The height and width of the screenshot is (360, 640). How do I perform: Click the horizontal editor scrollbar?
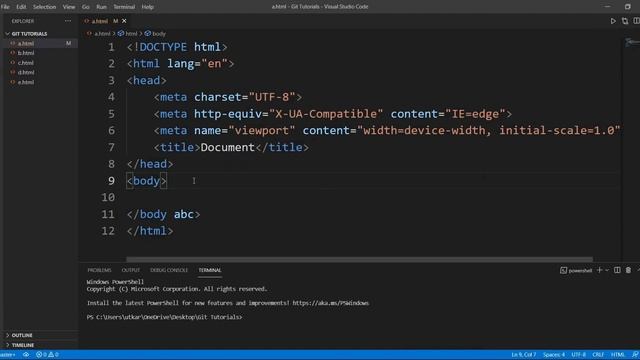point(360,259)
